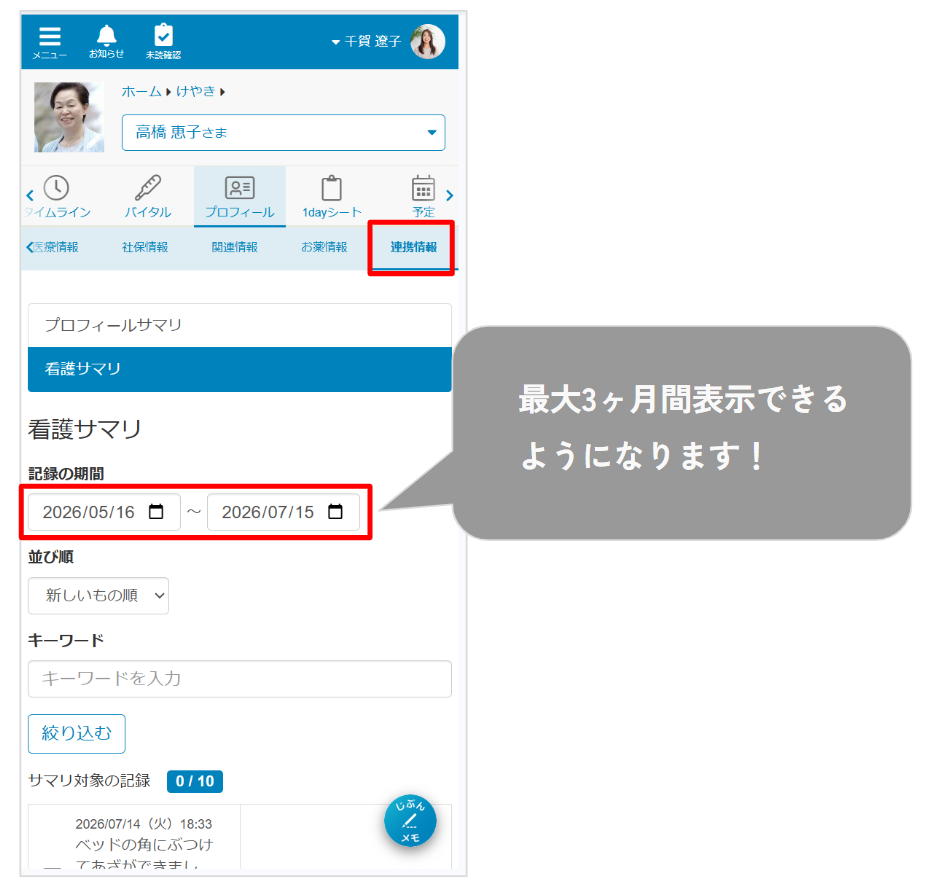946x894 pixels.
Task: Open the 高橋 恵子さま resident selector
Action: click(284, 133)
